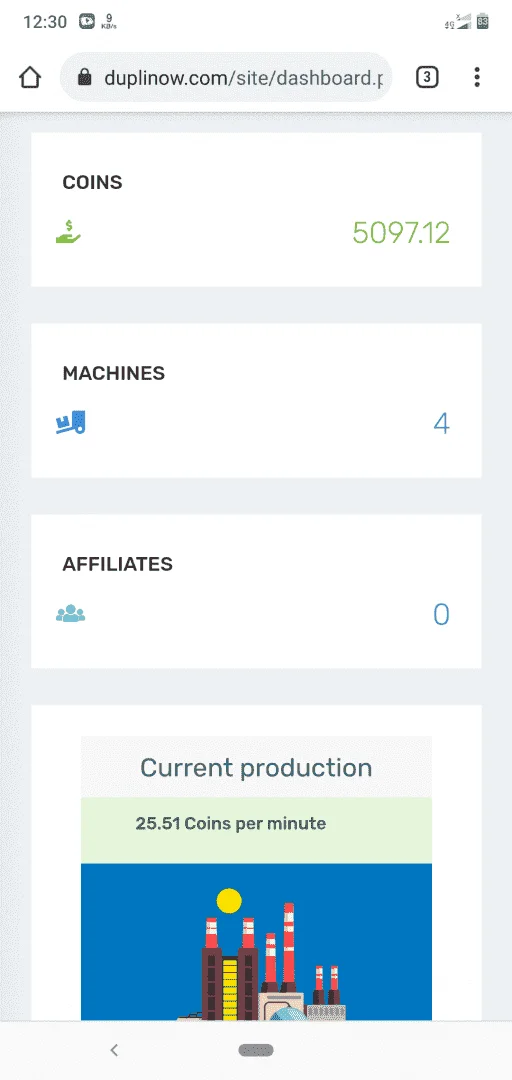
Task: Tap the media notification icon in status bar
Action: pyautogui.click(x=87, y=21)
